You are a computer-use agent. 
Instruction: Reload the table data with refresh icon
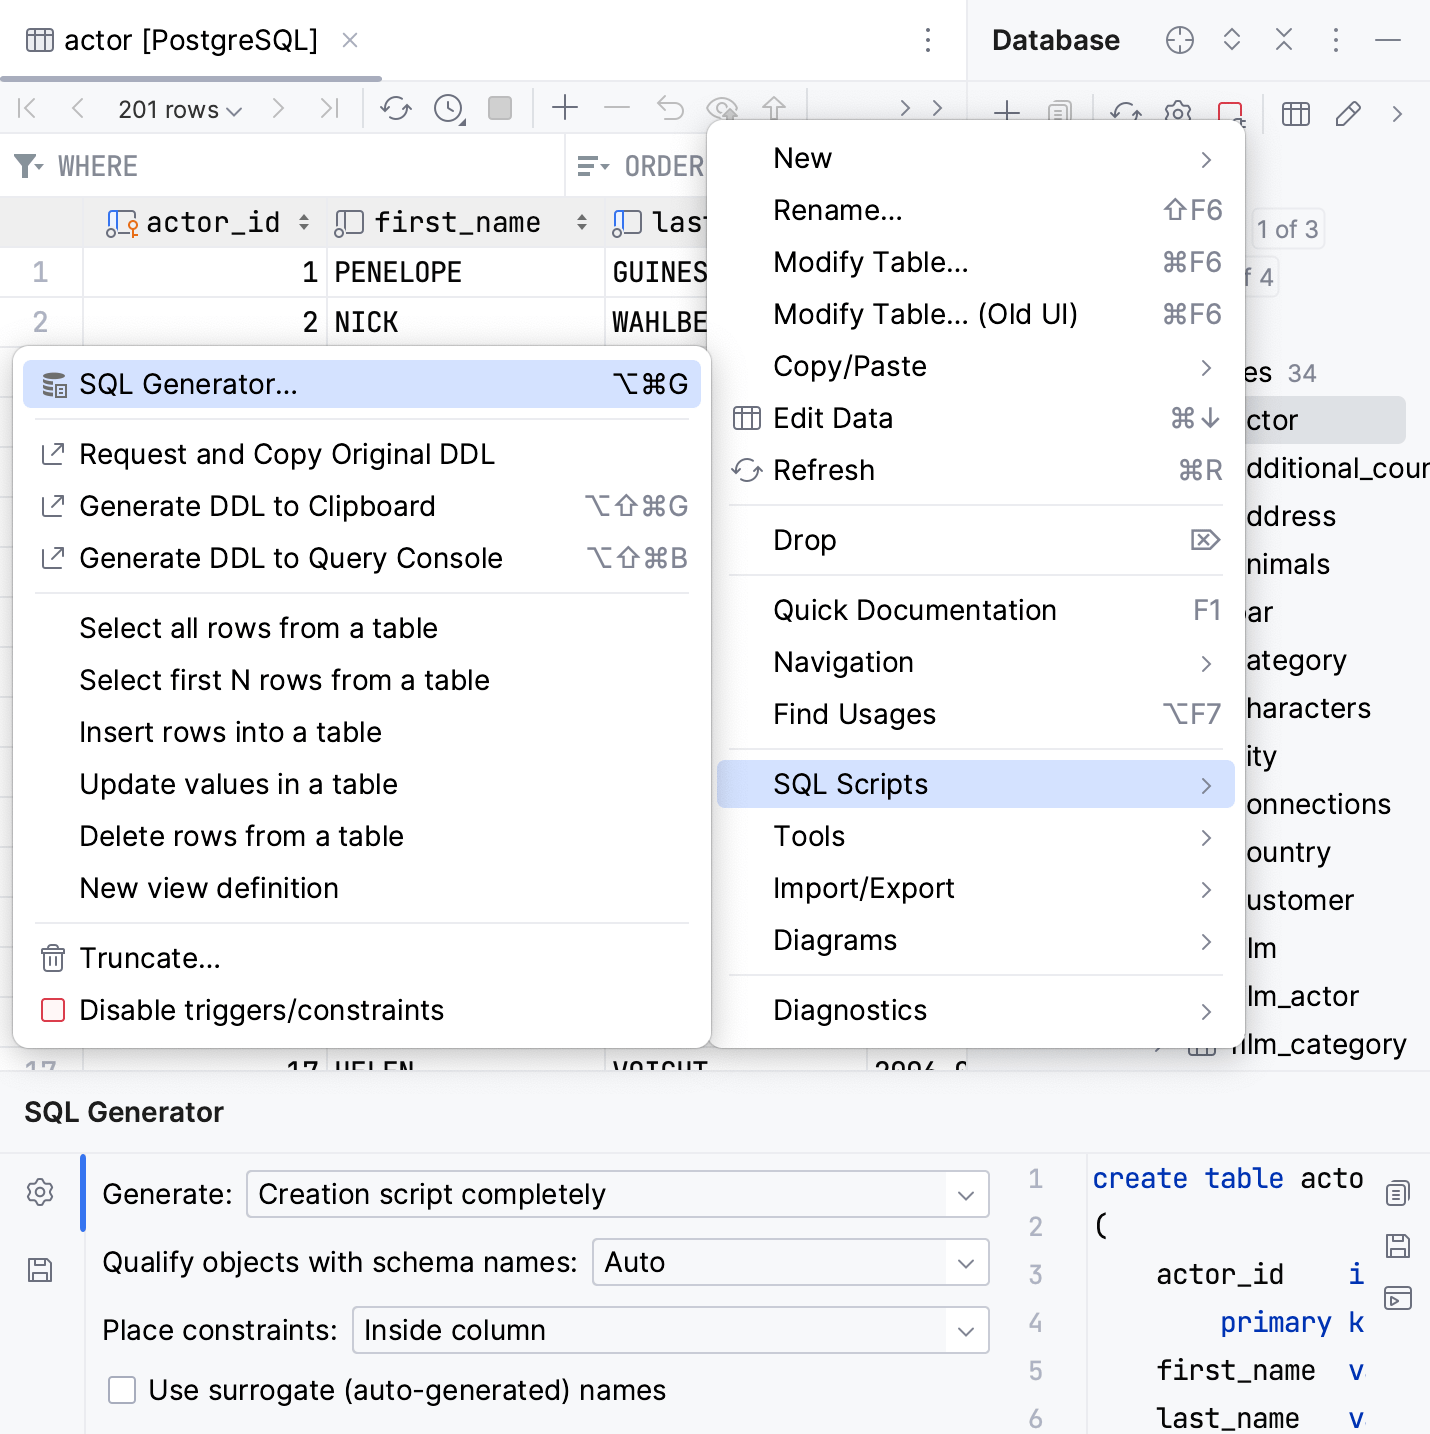point(396,108)
